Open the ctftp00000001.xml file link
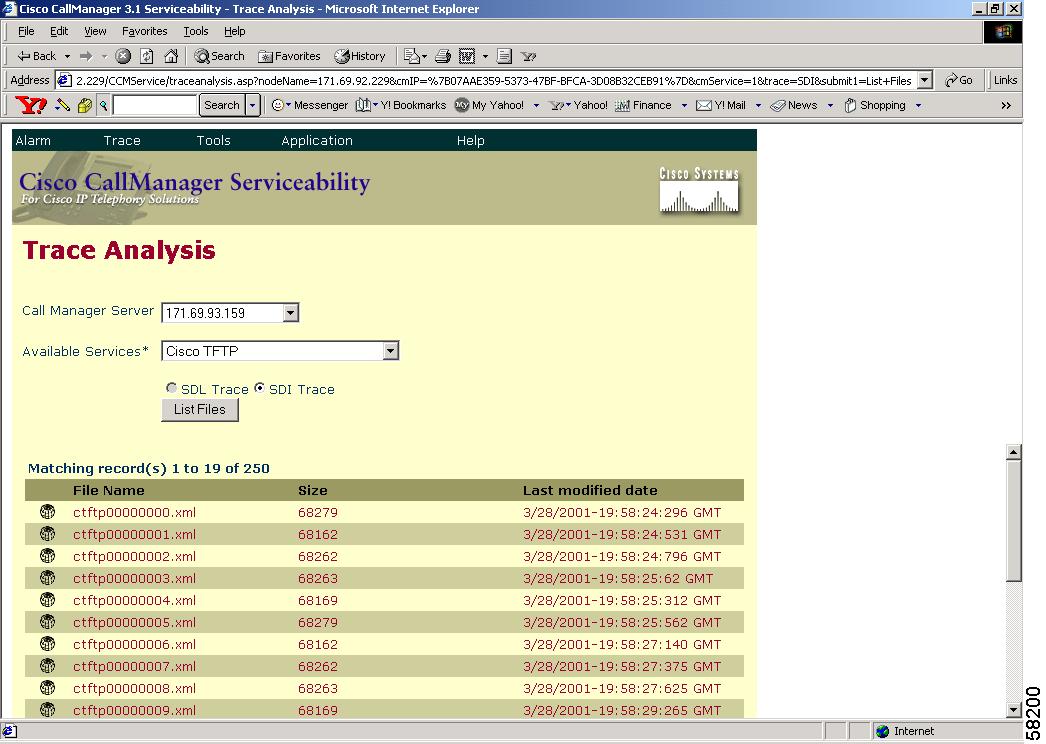This screenshot has height=744, width=1046. pyautogui.click(x=135, y=534)
